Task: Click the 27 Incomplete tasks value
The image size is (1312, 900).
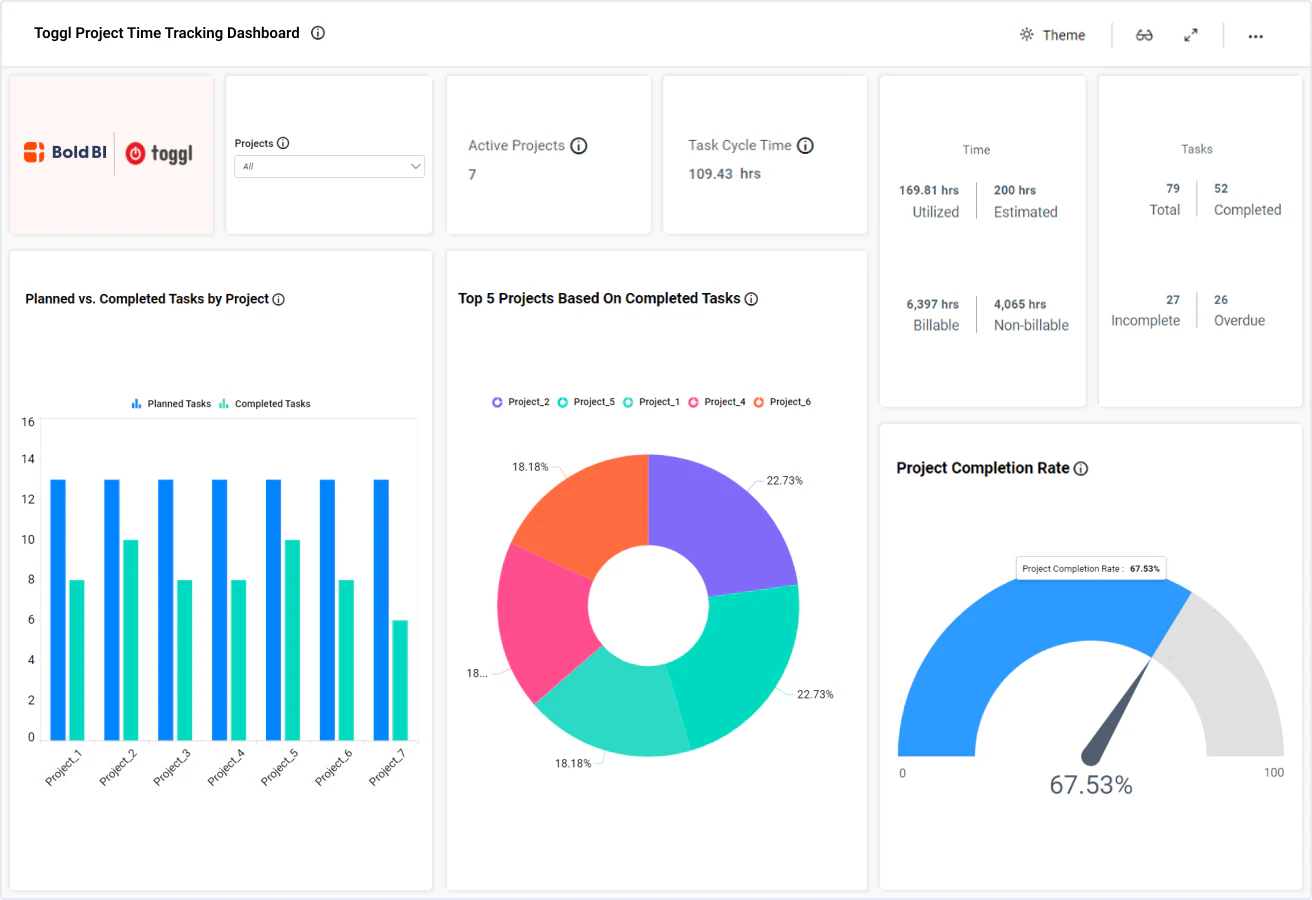Action: coord(1173,300)
